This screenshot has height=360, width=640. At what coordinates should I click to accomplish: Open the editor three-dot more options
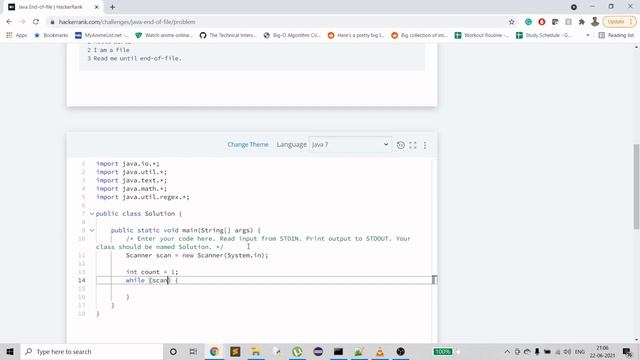(425, 145)
